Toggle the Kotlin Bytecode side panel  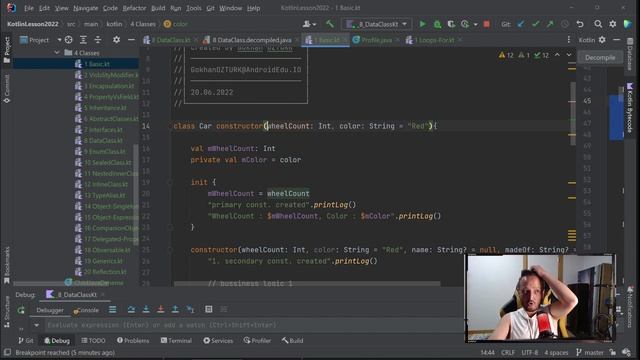click(630, 108)
